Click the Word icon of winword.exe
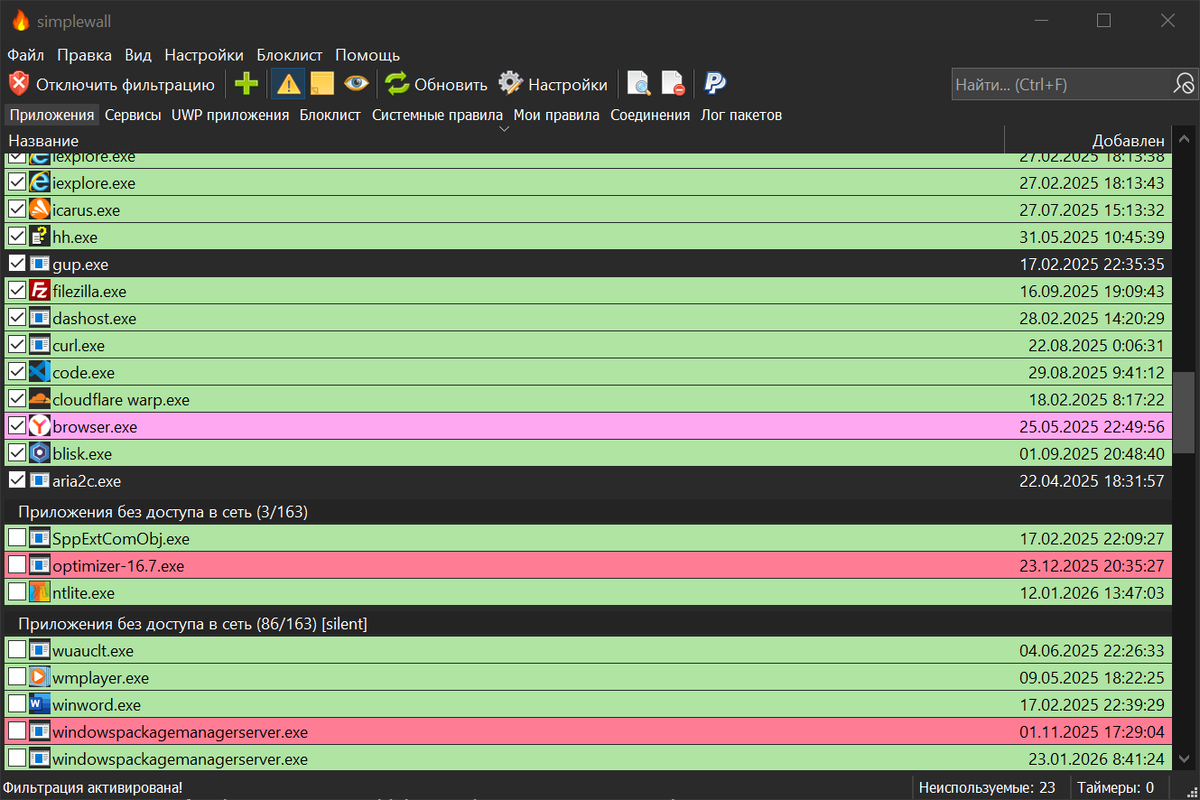 (40, 704)
